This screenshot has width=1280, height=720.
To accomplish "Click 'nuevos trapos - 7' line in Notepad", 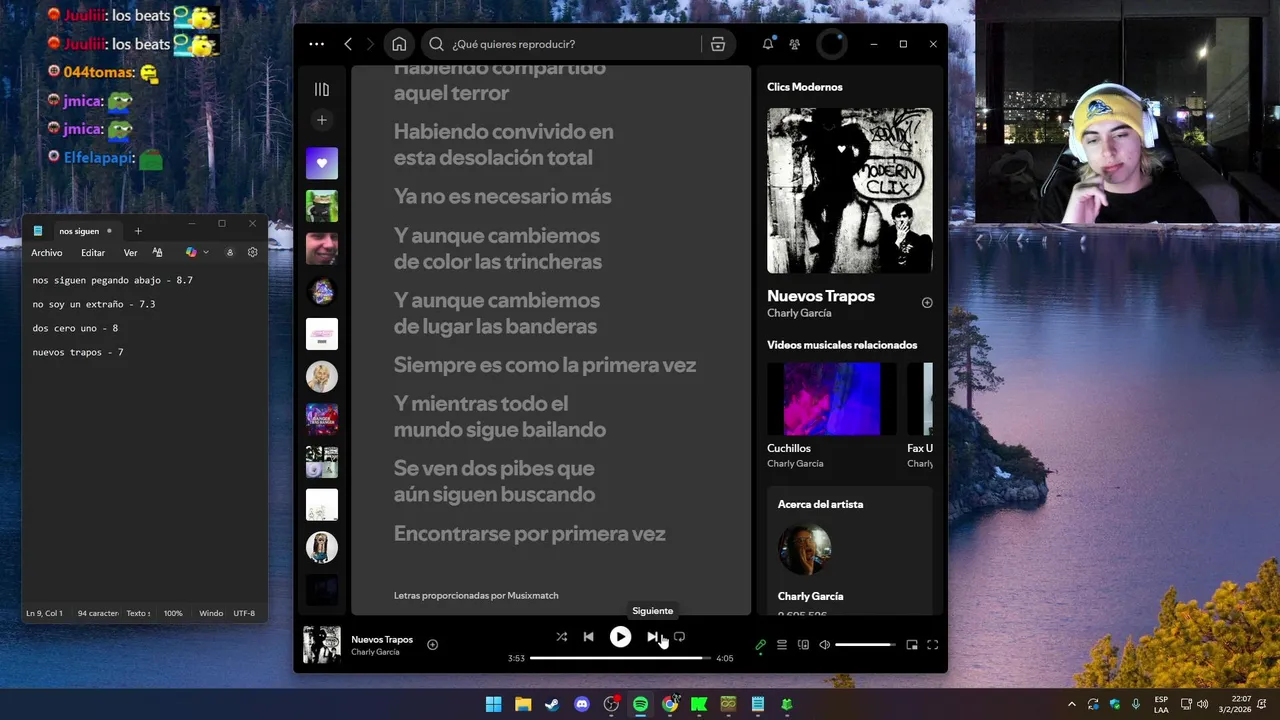I will 78,352.
